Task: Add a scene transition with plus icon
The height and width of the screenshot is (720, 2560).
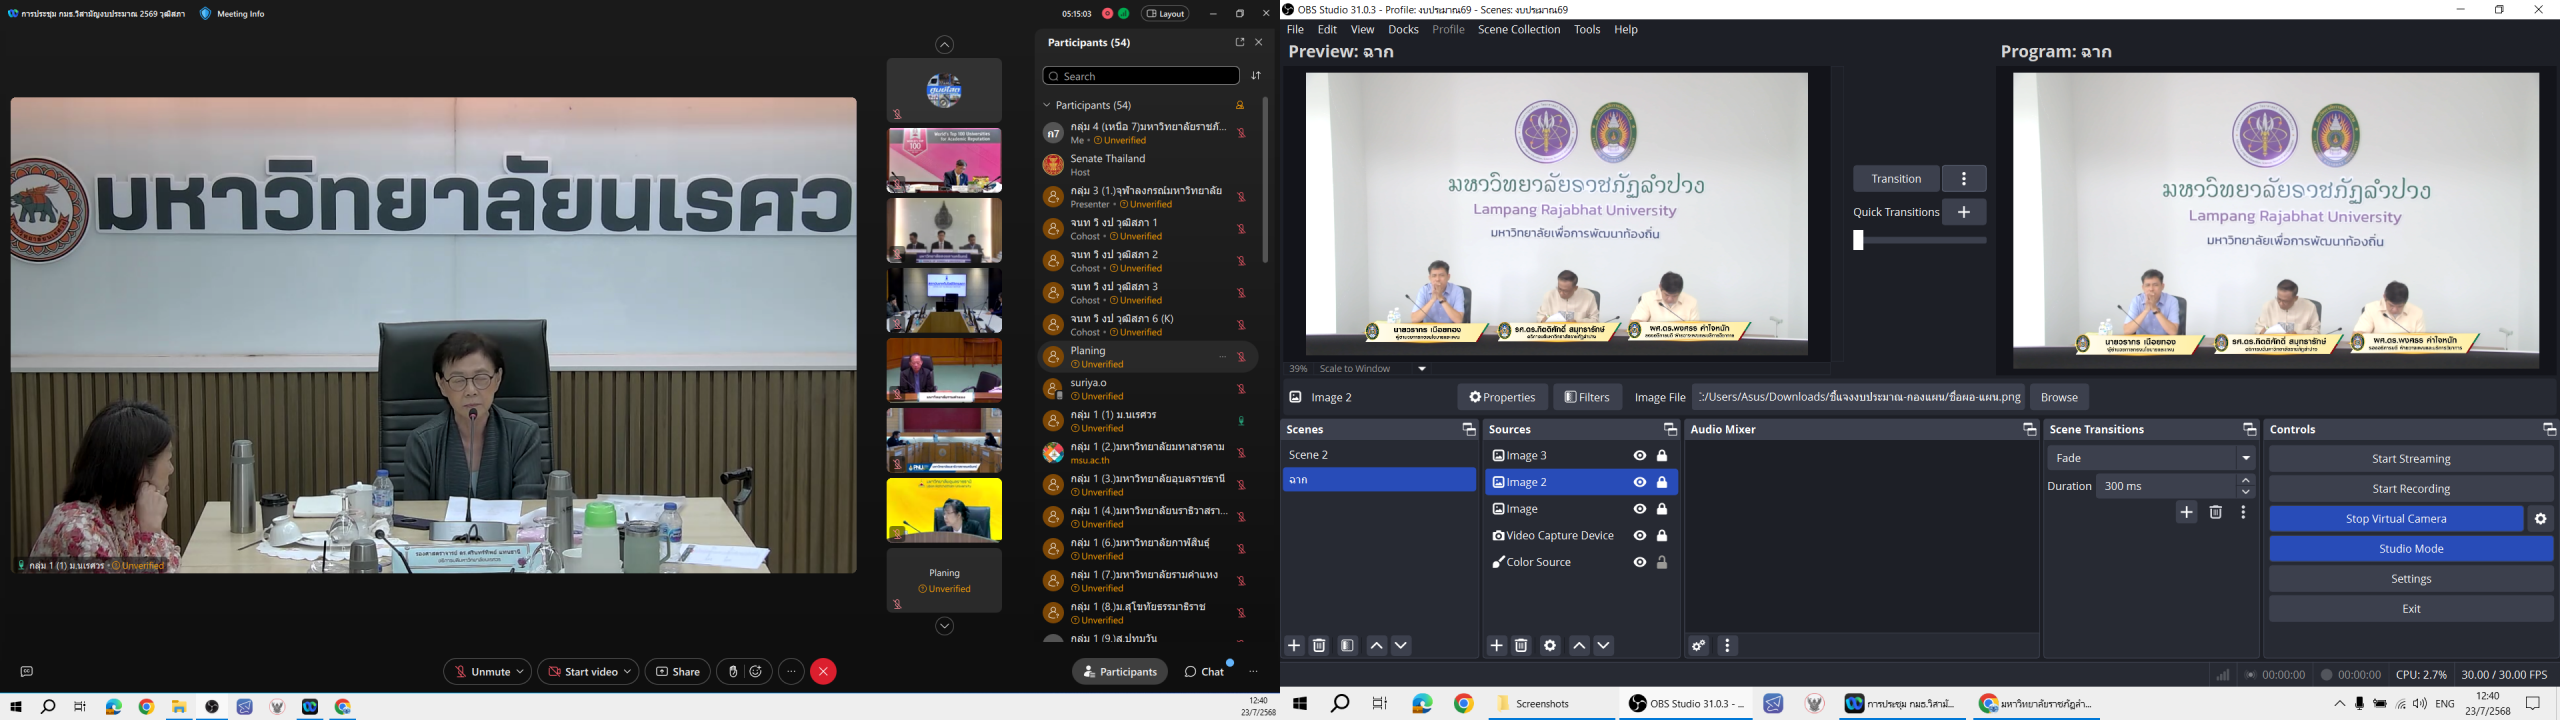Action: [2186, 513]
